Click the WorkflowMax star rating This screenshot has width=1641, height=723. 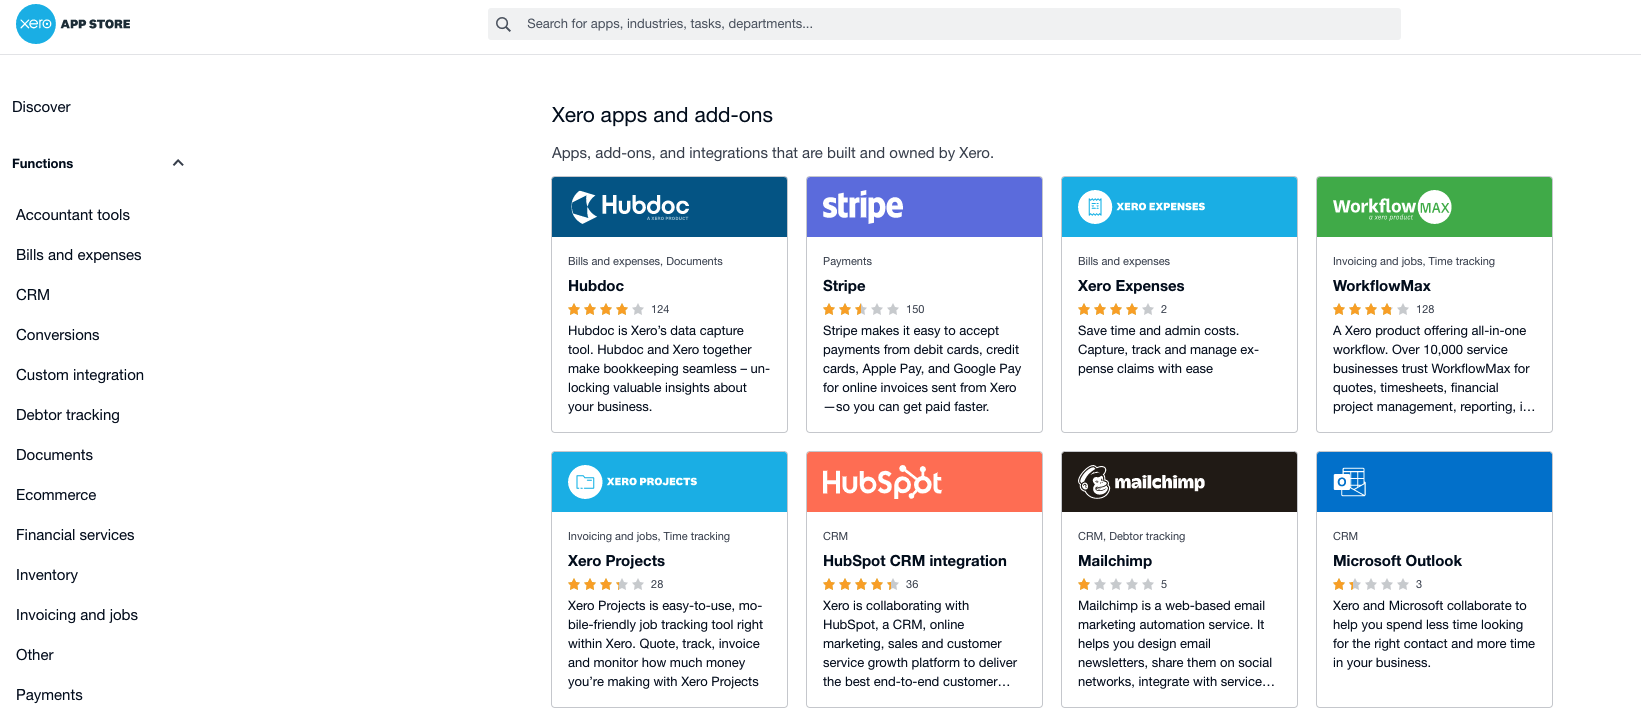pyautogui.click(x=1371, y=310)
